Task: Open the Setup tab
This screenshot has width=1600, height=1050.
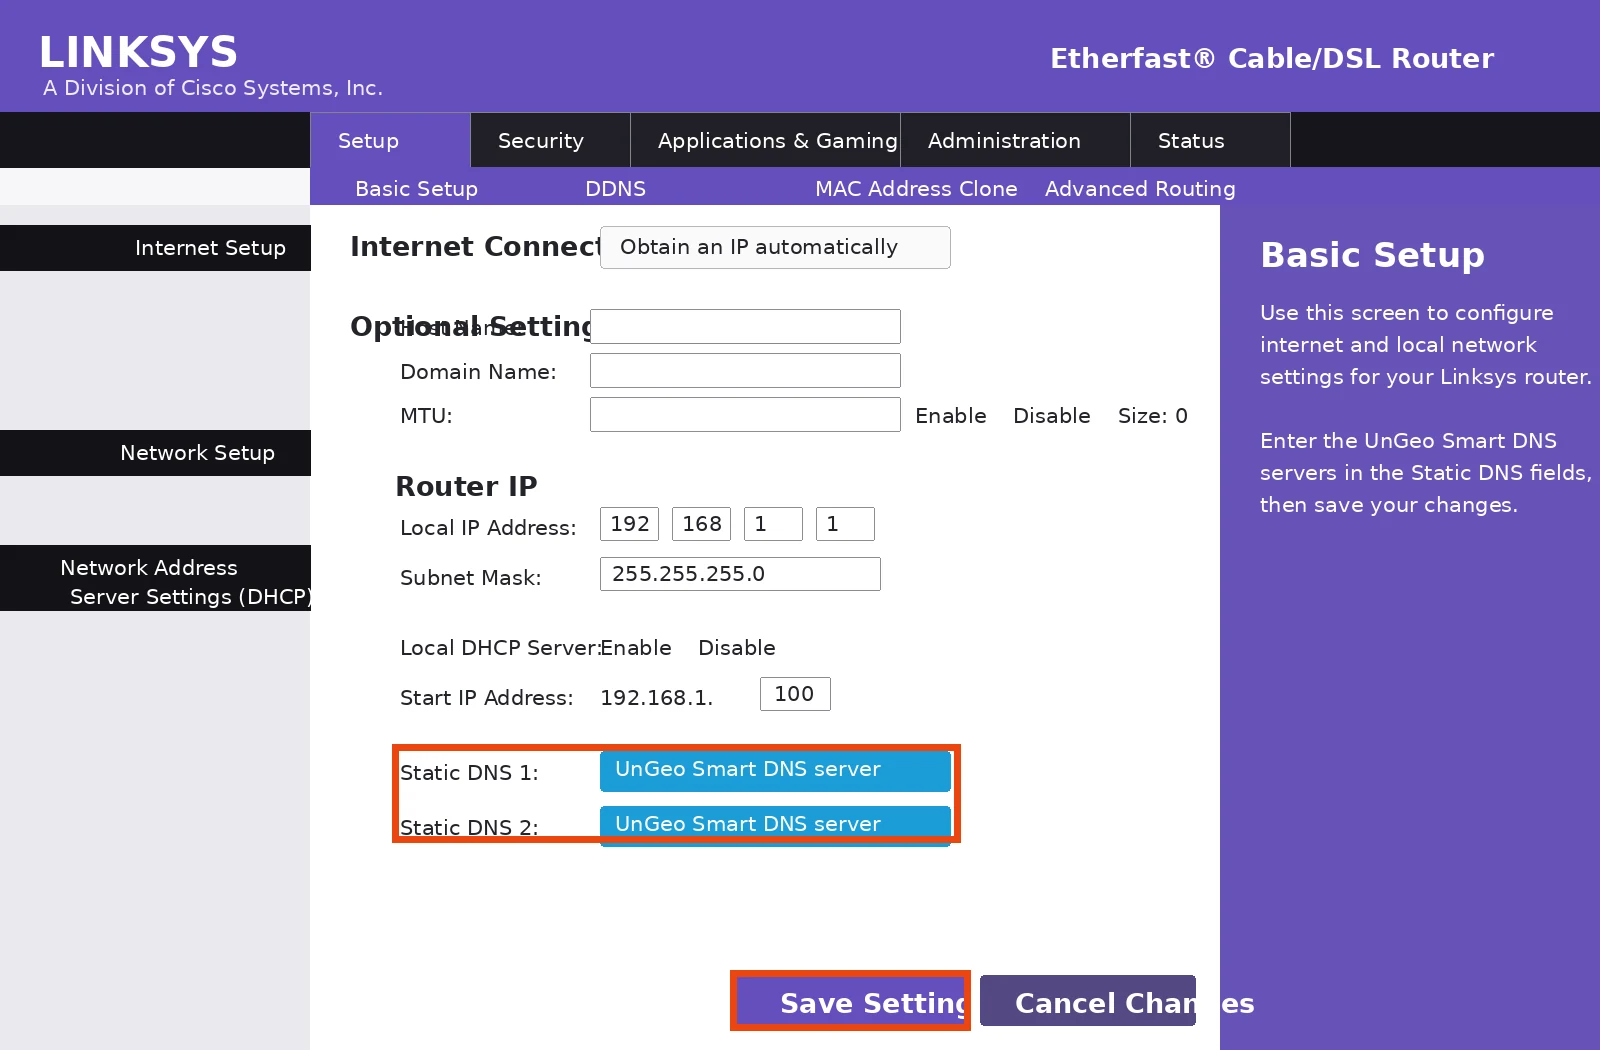Action: tap(390, 140)
